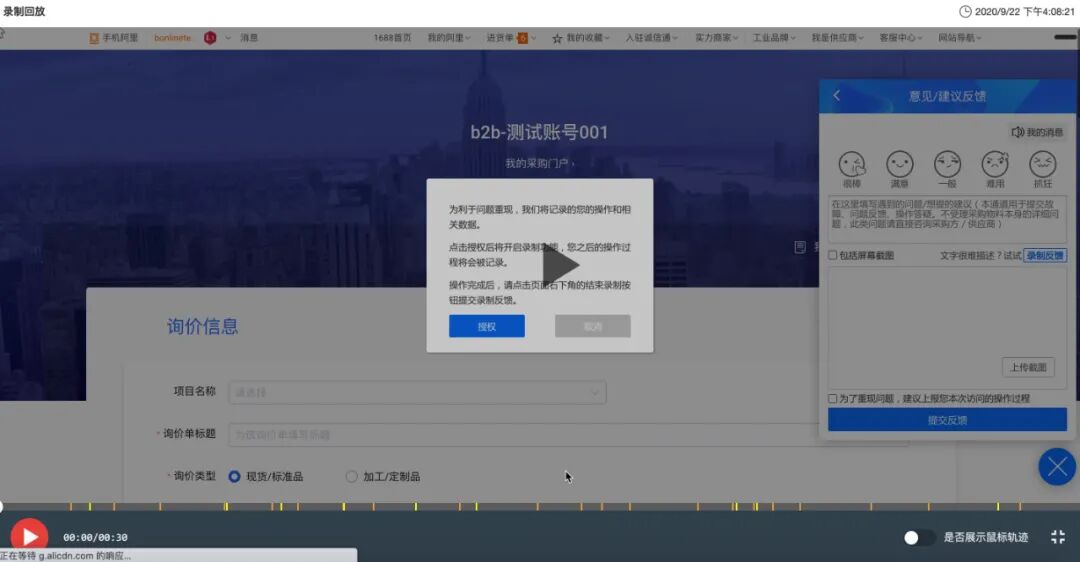Image resolution: width=1080 pixels, height=562 pixels.
Task: Select the 很棒 face rating
Action: click(x=852, y=169)
